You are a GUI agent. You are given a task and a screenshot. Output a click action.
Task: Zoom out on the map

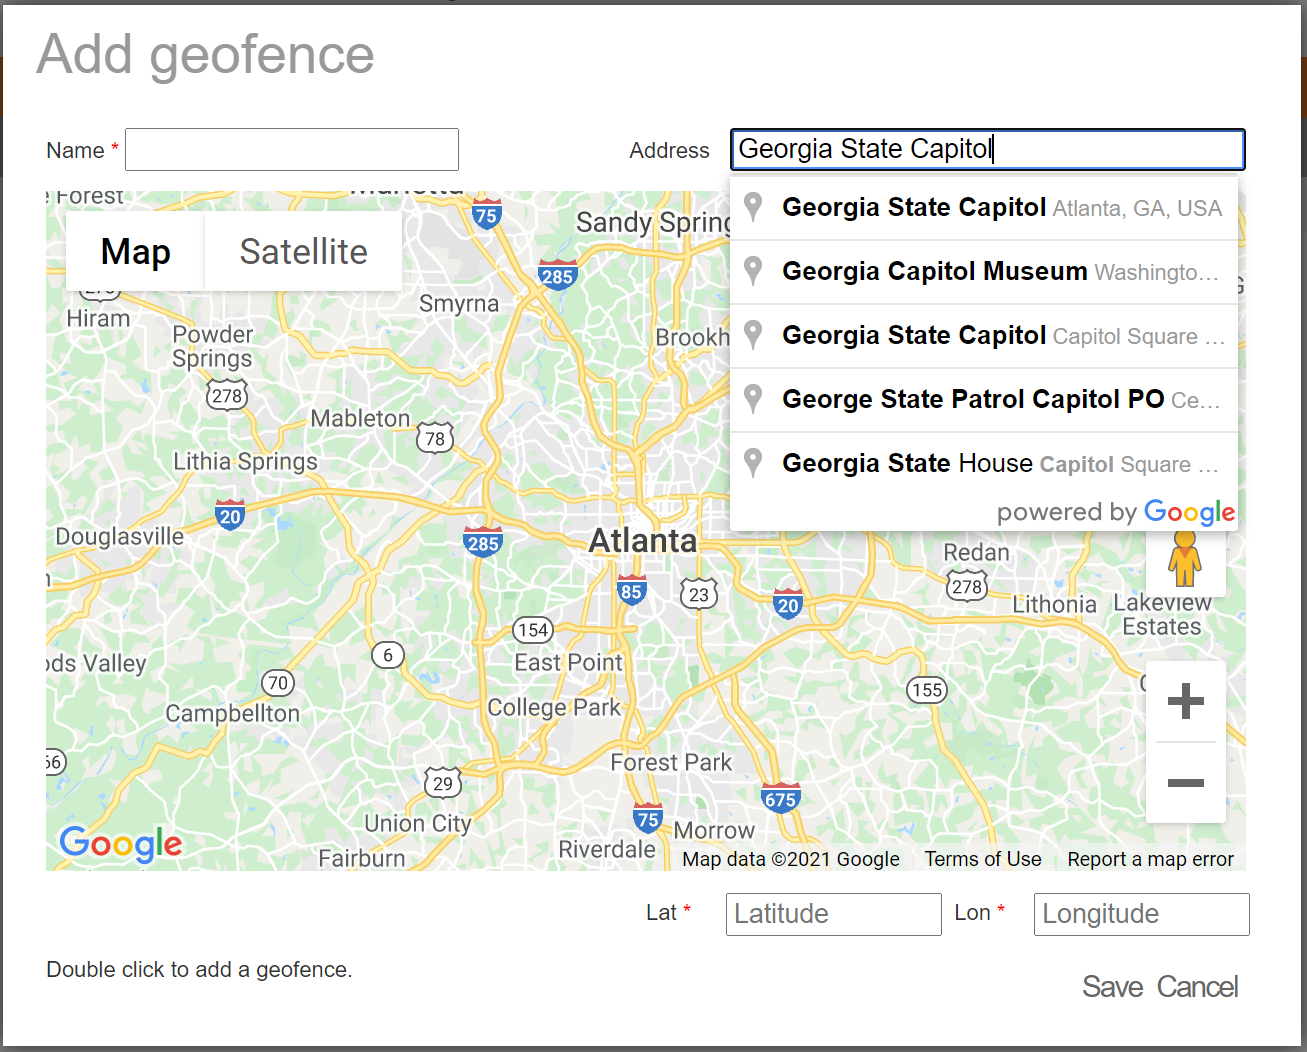point(1186,783)
